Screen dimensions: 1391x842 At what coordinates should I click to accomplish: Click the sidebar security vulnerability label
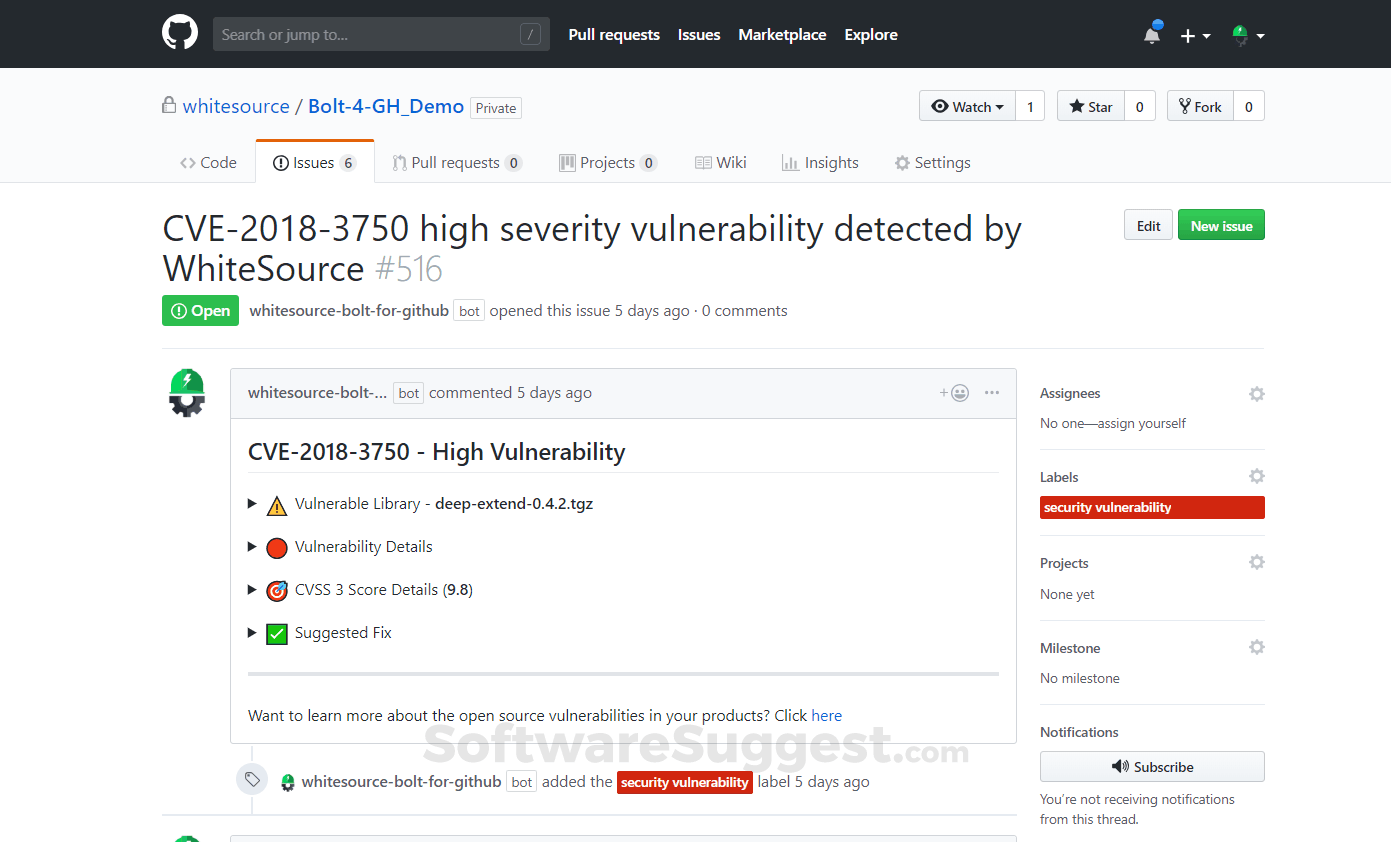[x=1152, y=507]
